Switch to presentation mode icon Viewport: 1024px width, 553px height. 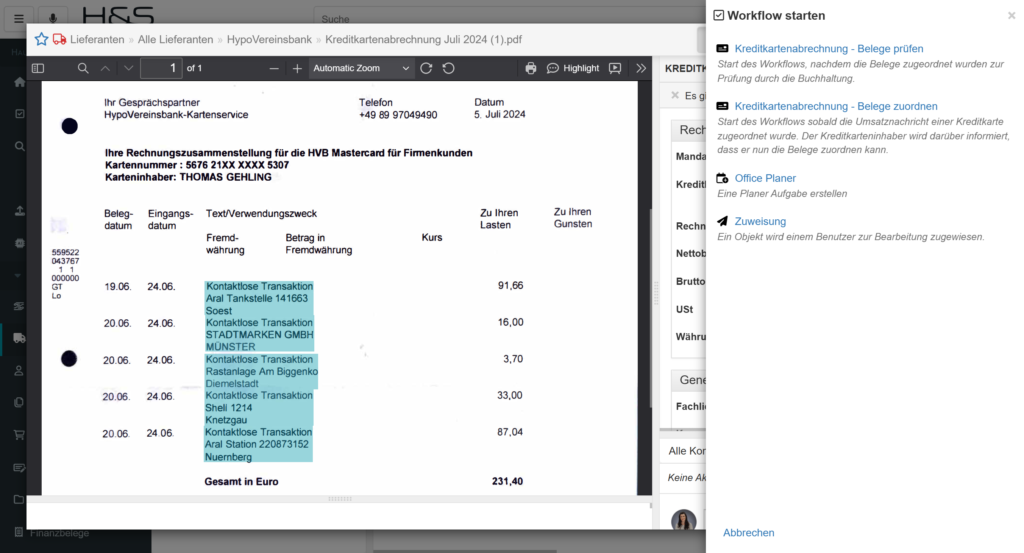(x=615, y=68)
